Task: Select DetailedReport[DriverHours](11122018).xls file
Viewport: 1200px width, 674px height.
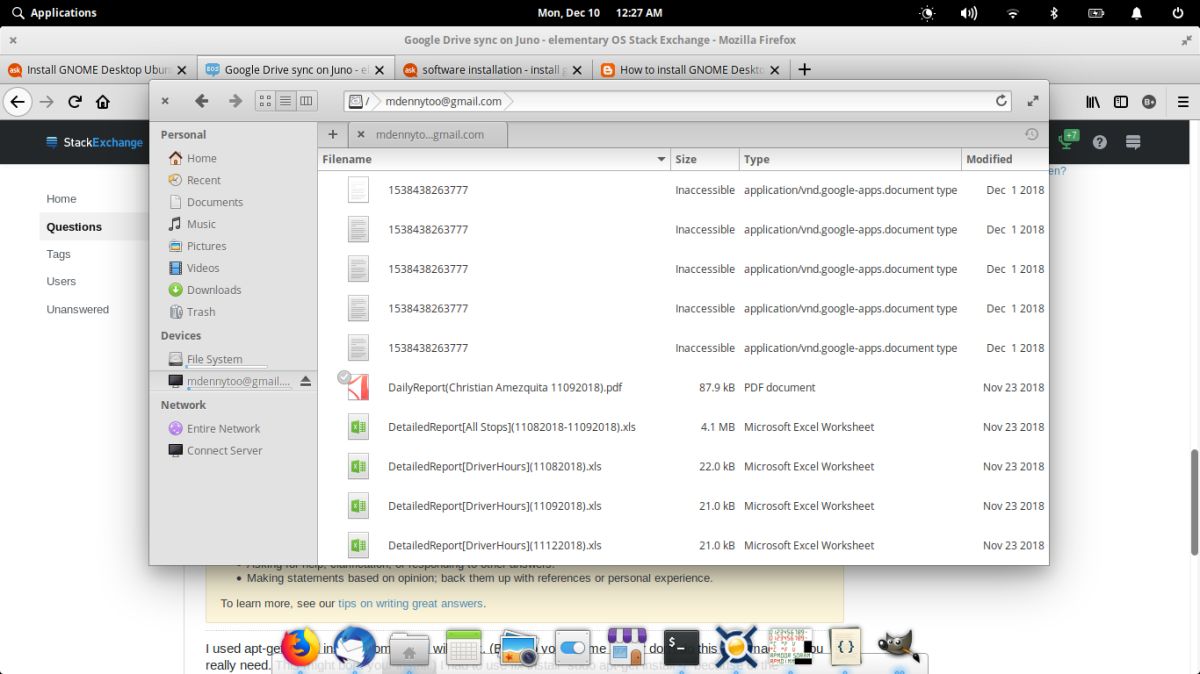Action: 683,545
